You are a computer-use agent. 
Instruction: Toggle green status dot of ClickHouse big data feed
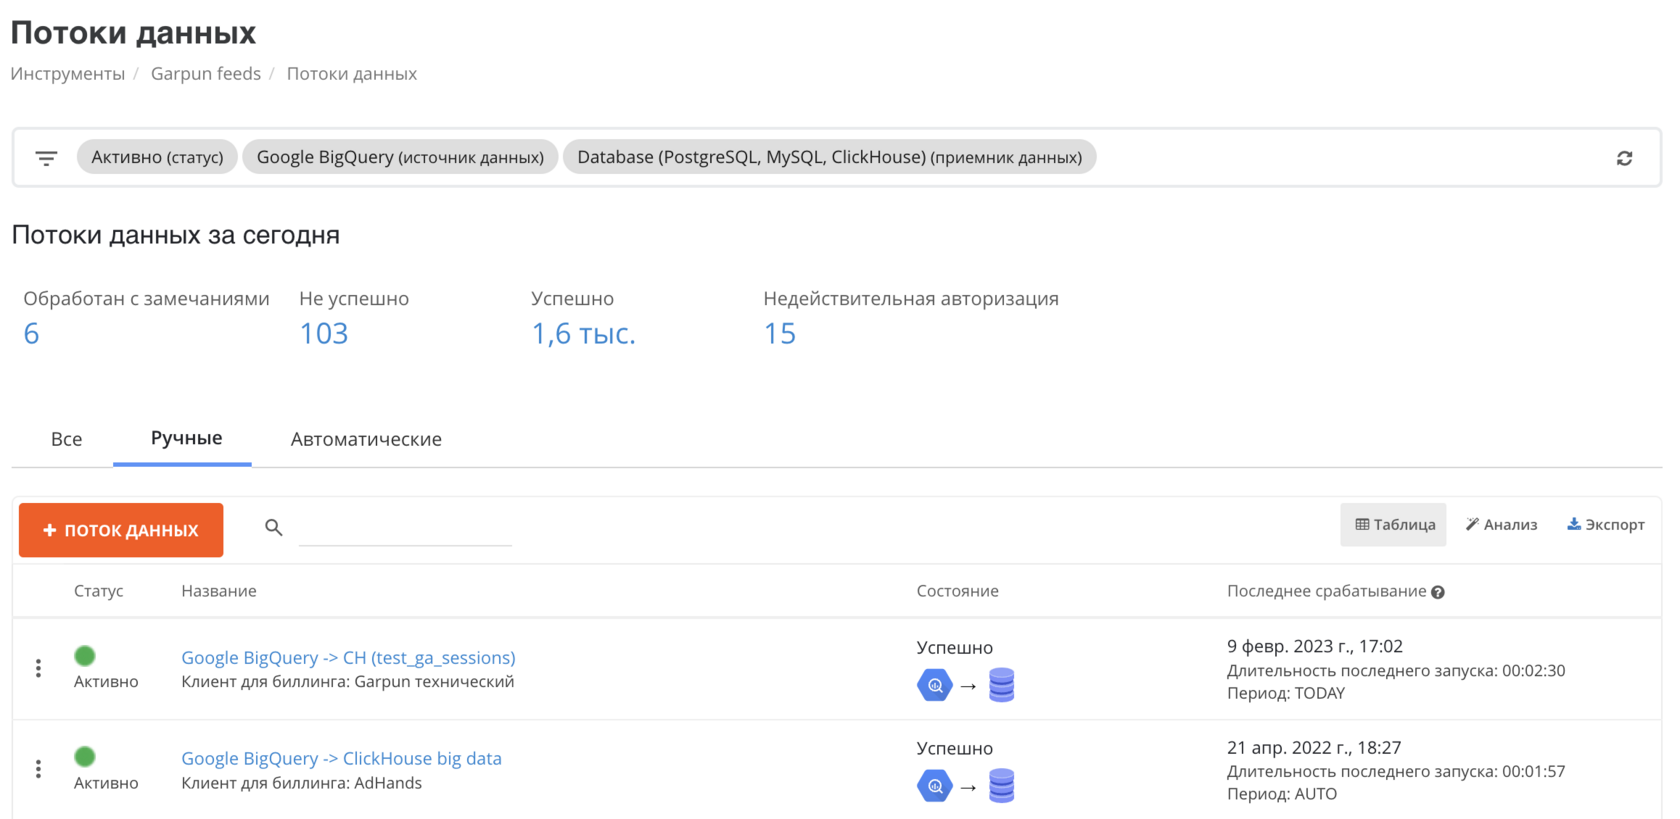(85, 757)
